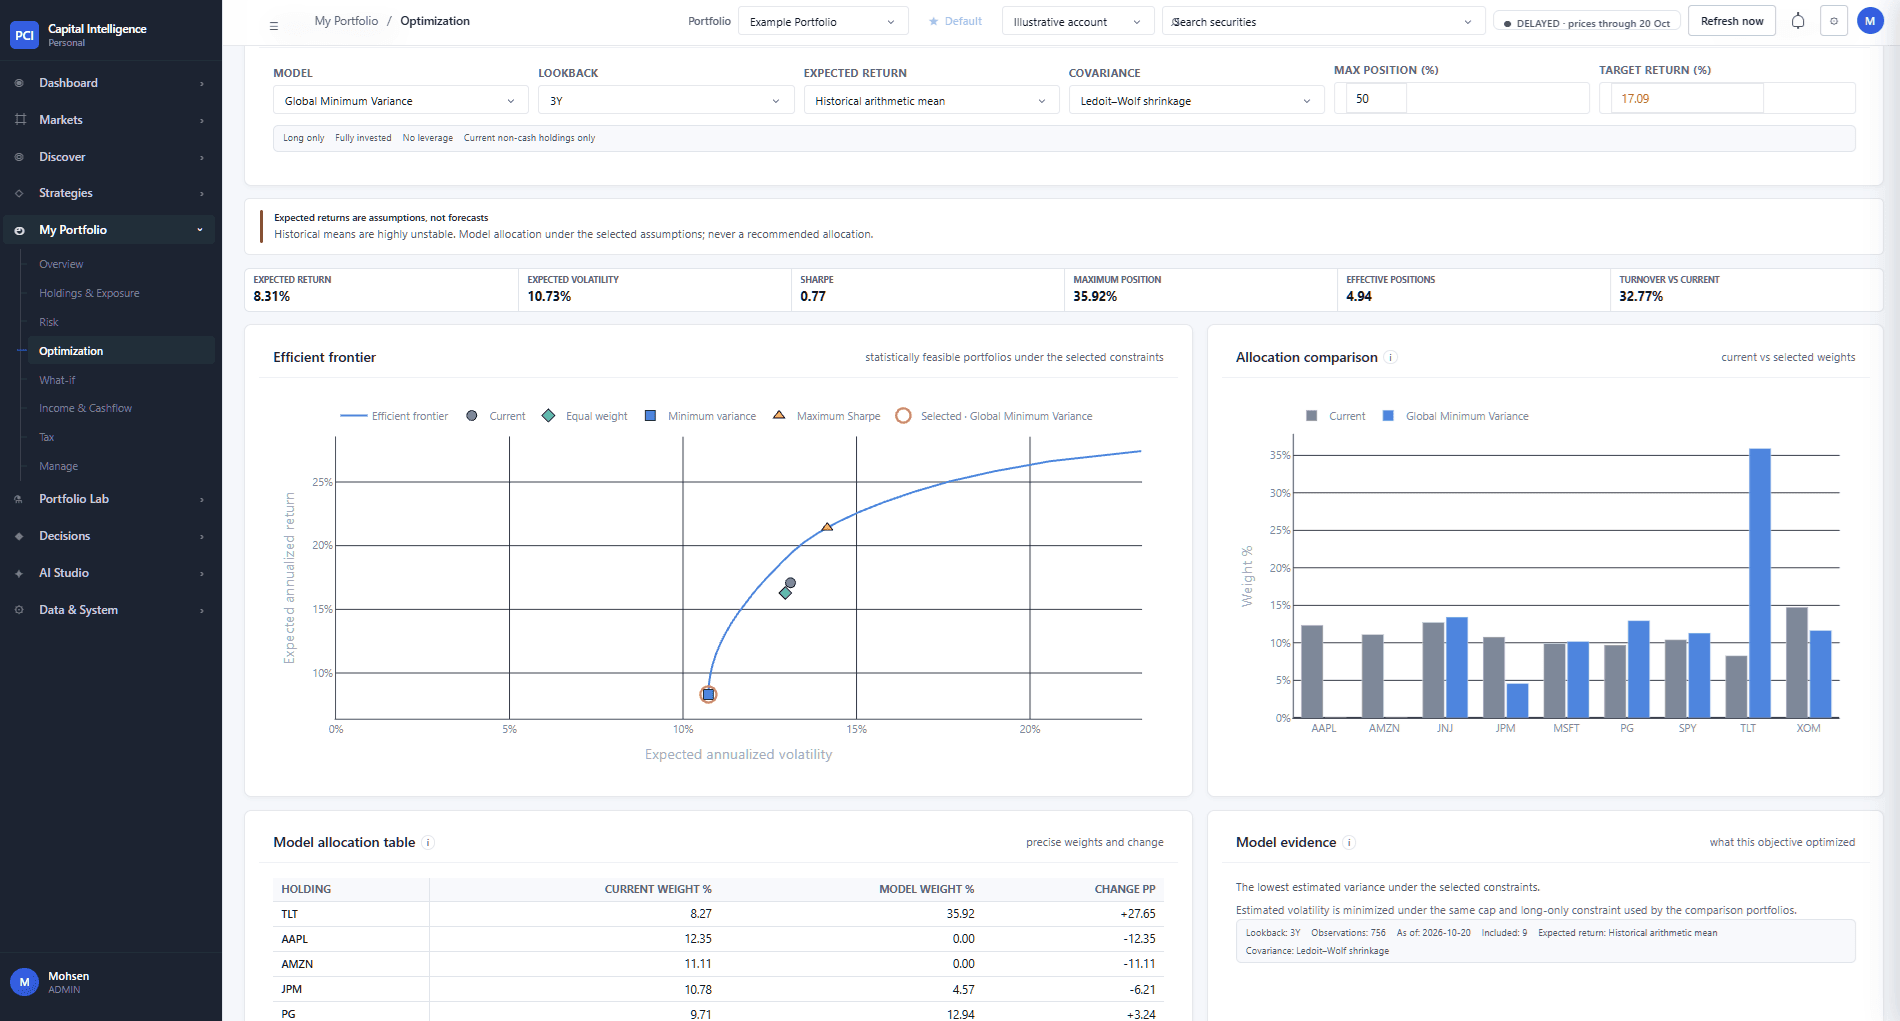Viewport: 1900px width, 1021px height.
Task: Click the Discover sidebar icon
Action: coord(19,157)
